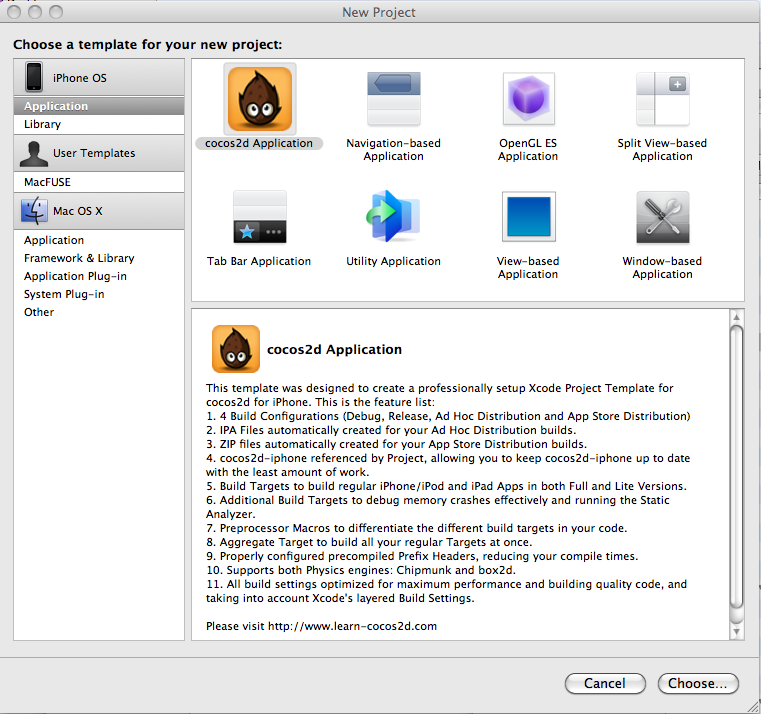This screenshot has width=761, height=714.
Task: Click the description scrollbar down arrow
Action: pyautogui.click(x=736, y=631)
